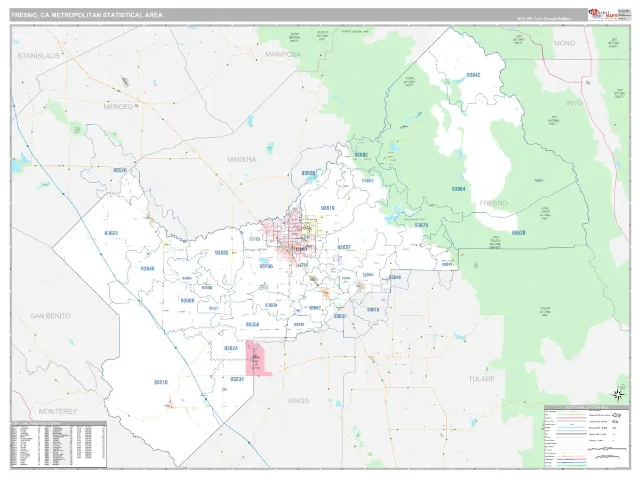This screenshot has height=480, width=640.
Task: Click the INYO county label
Action: click(574, 103)
